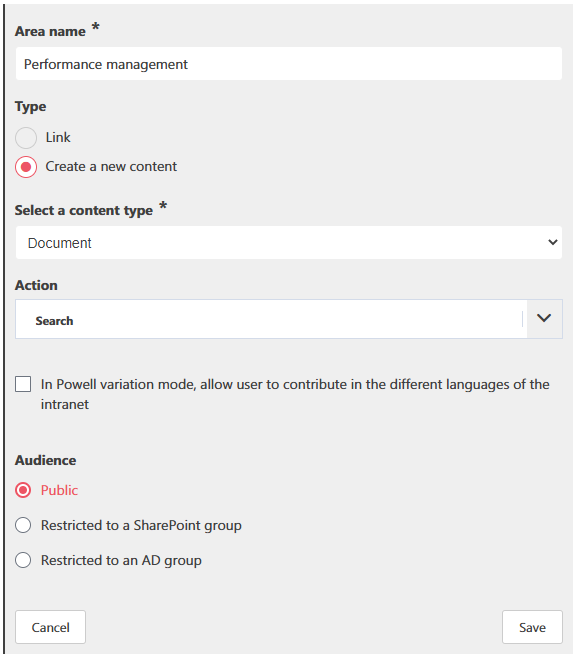Open the Document content type select box

pos(289,243)
